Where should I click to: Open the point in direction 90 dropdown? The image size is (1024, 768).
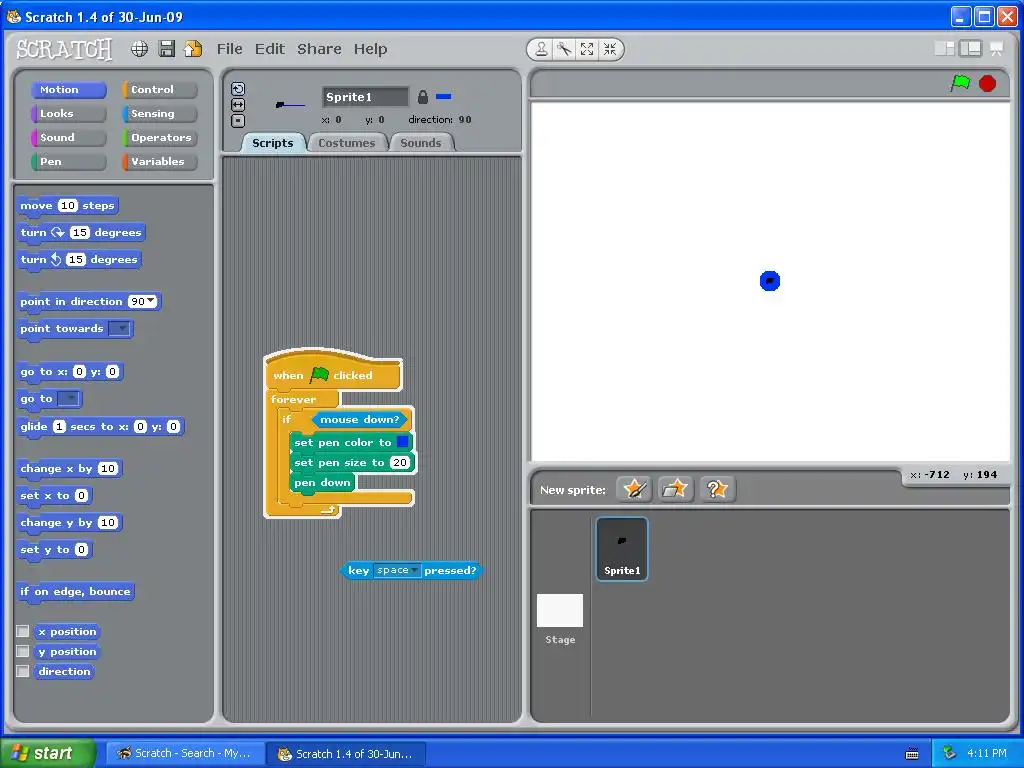click(152, 300)
